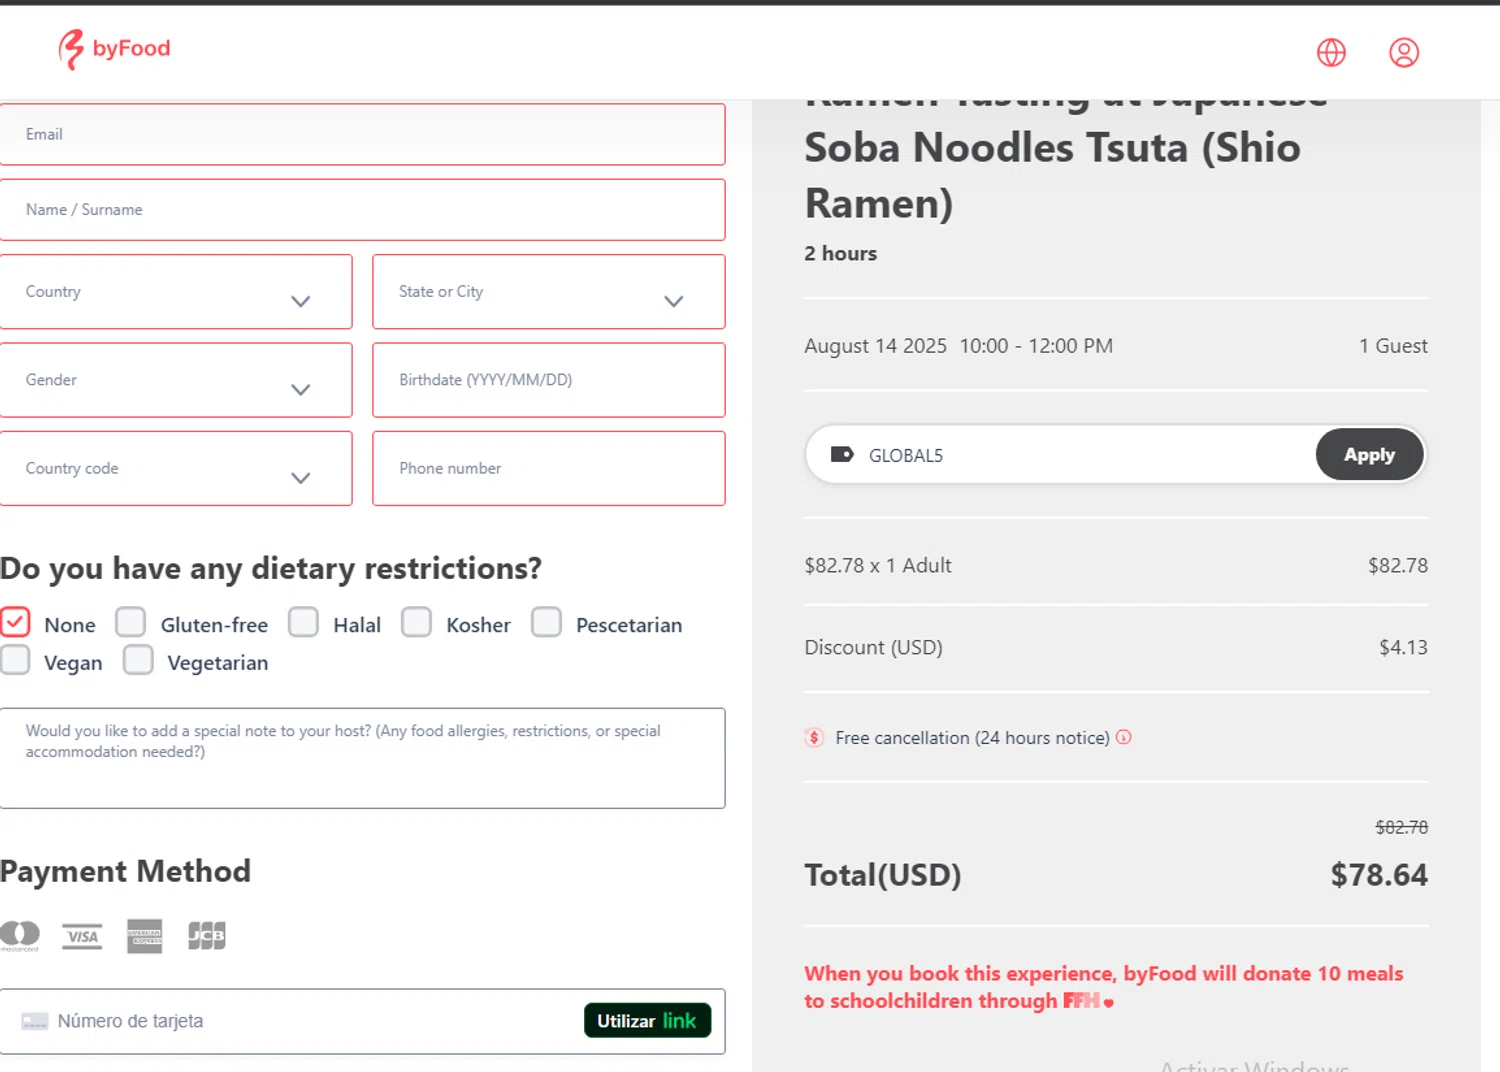
Task: Click the 'Total(USD)' label
Action: (x=883, y=875)
